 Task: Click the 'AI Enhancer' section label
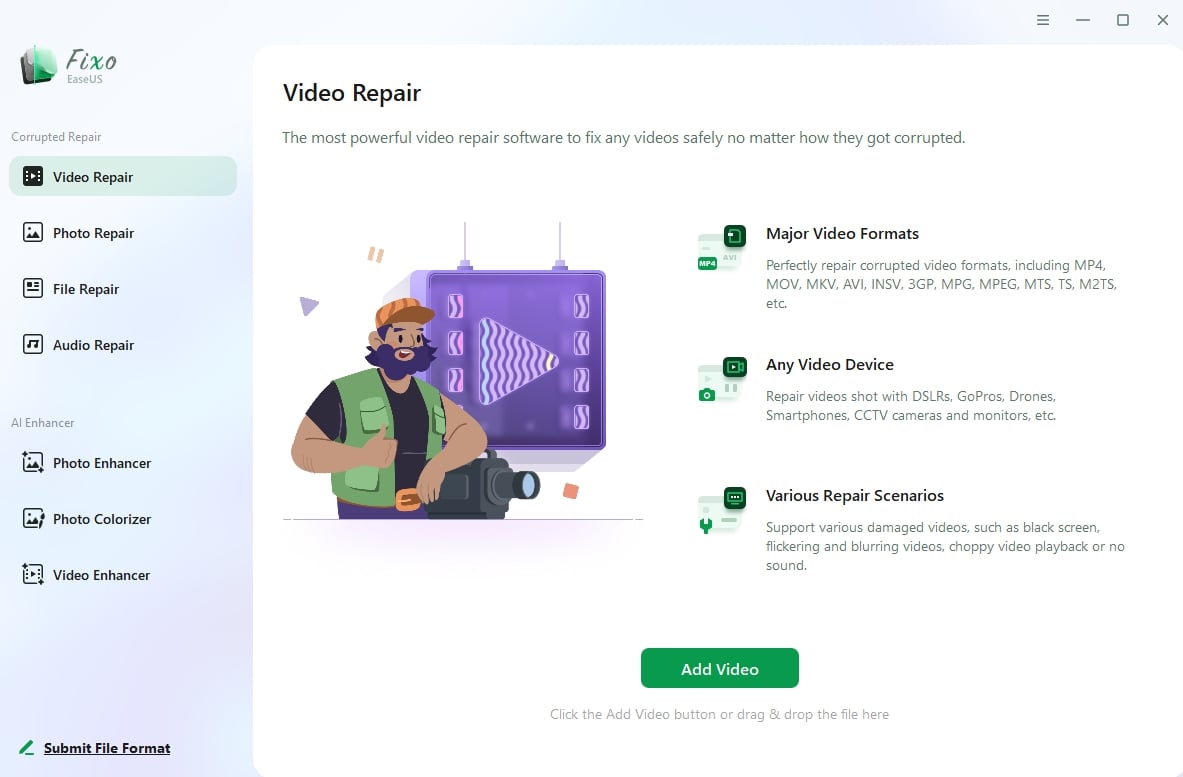click(x=42, y=422)
